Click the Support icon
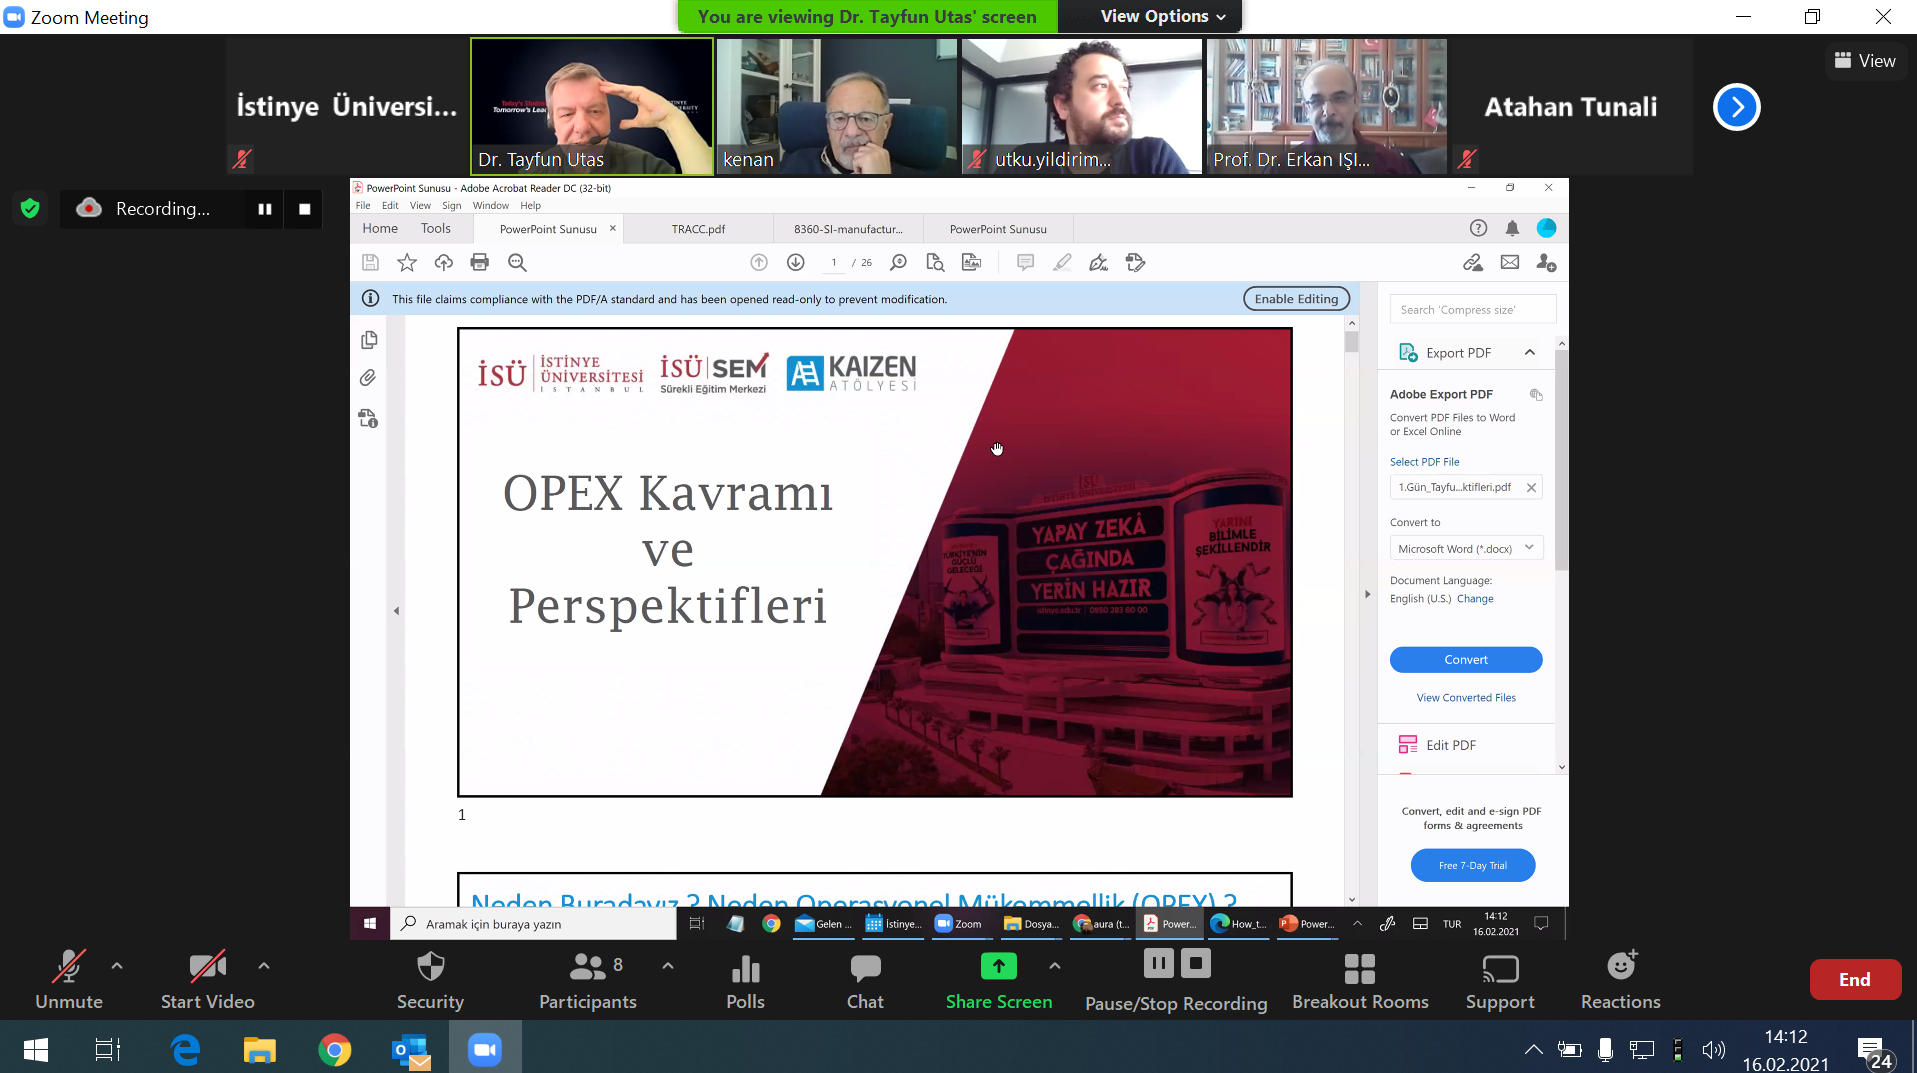The width and height of the screenshot is (1917, 1073). 1499,969
